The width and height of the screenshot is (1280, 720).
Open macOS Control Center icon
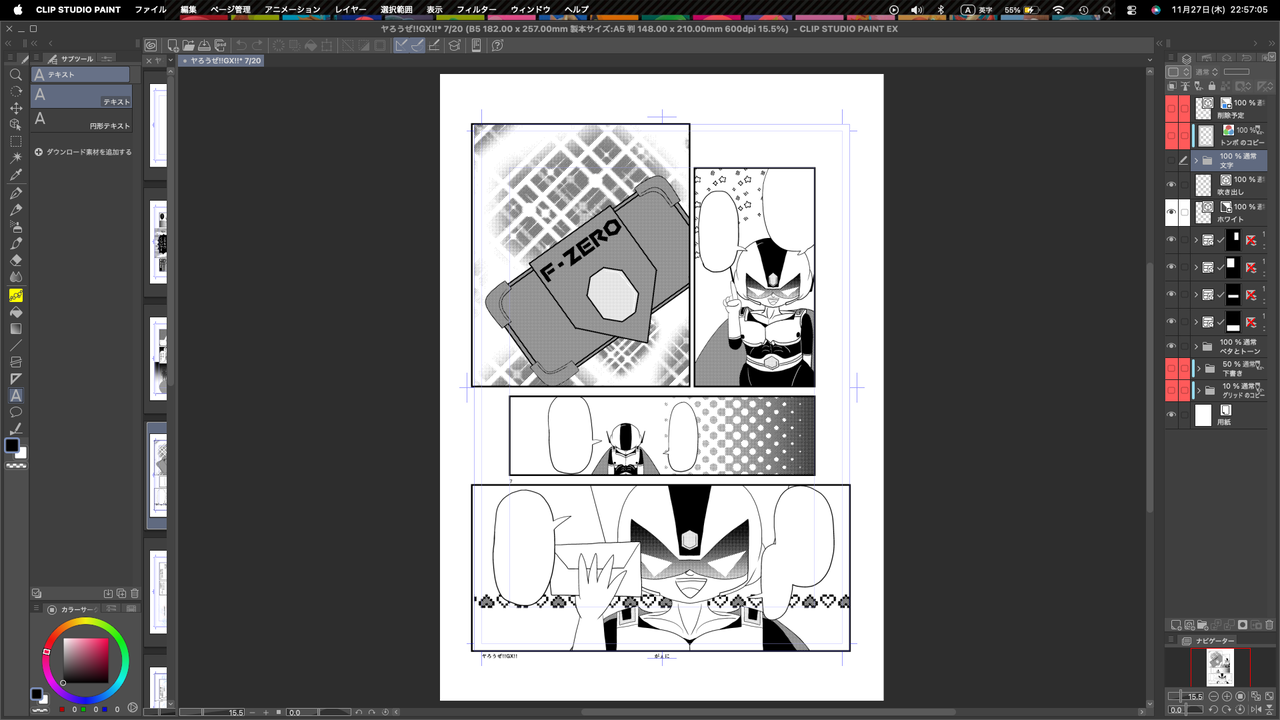(1131, 9)
